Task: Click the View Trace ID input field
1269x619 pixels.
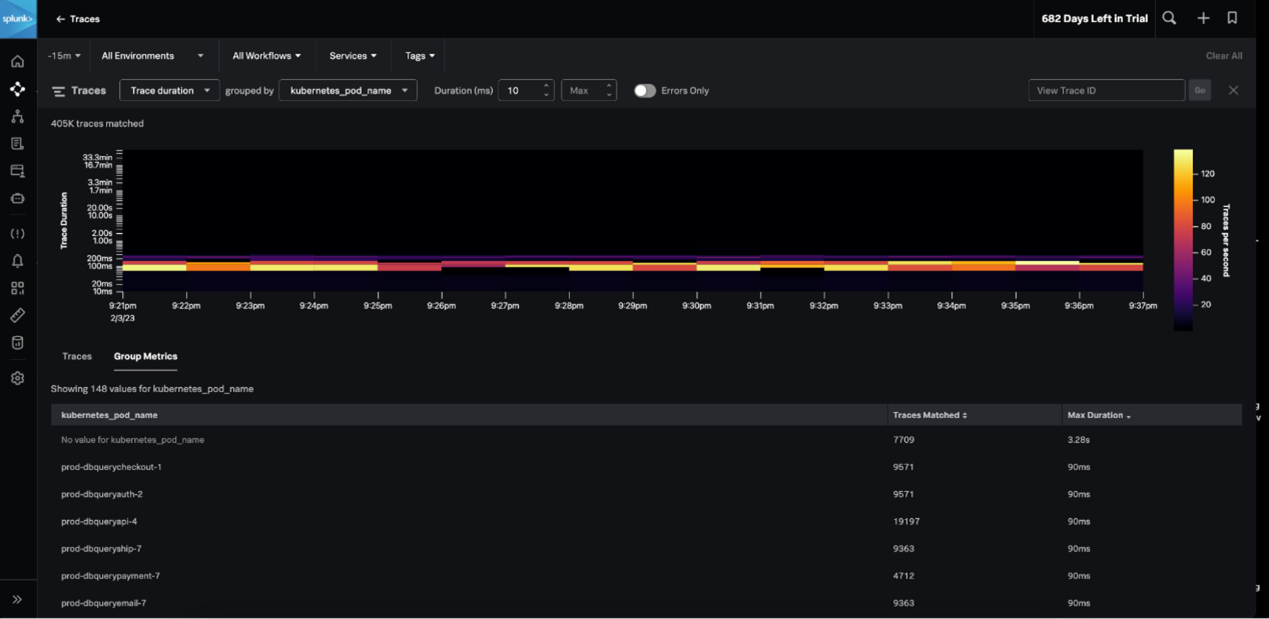Action: tap(1106, 91)
